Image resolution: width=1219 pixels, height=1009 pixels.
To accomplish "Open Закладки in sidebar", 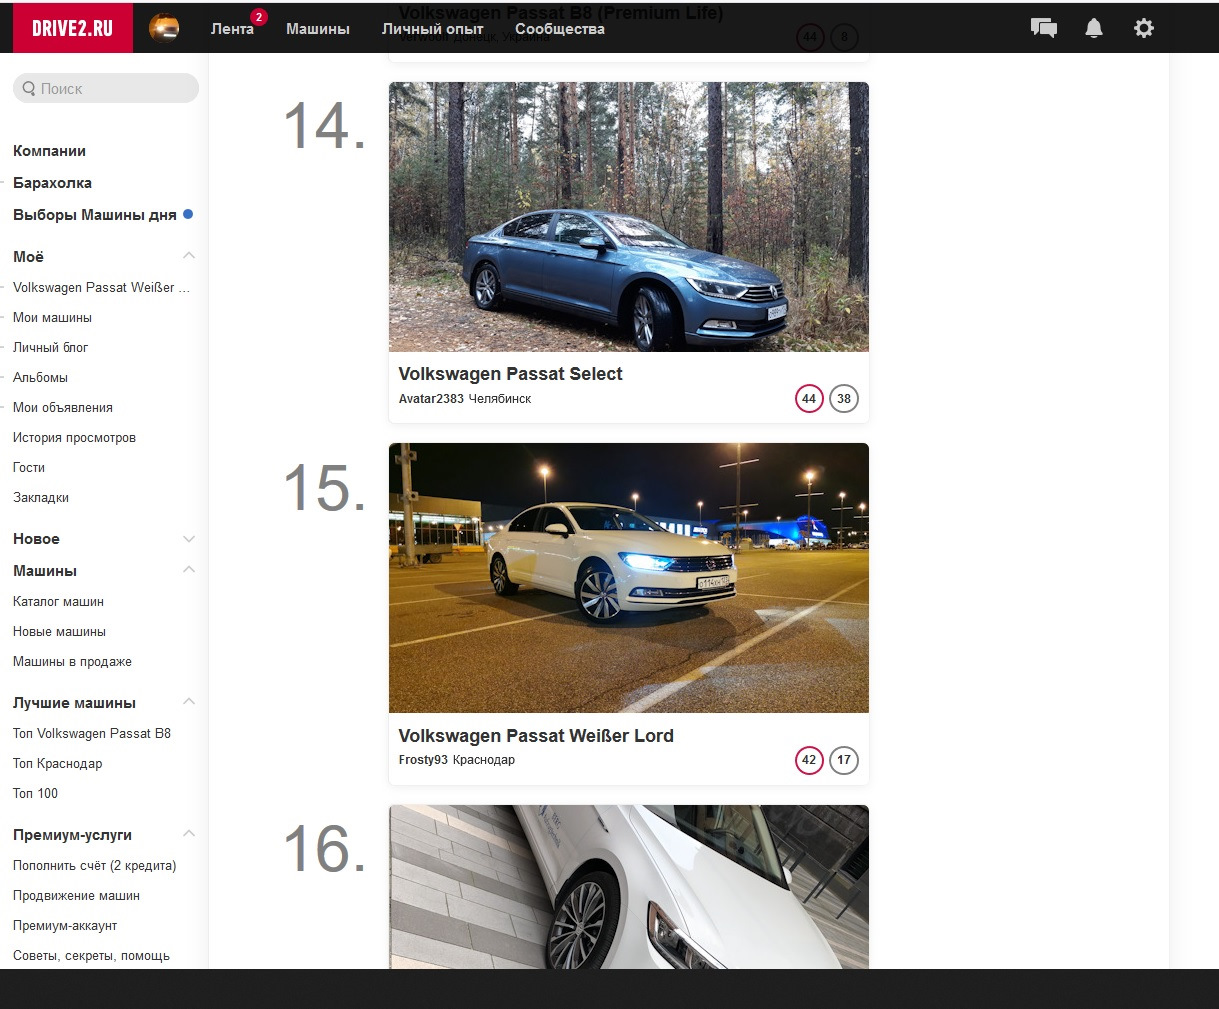I will pyautogui.click(x=41, y=497).
